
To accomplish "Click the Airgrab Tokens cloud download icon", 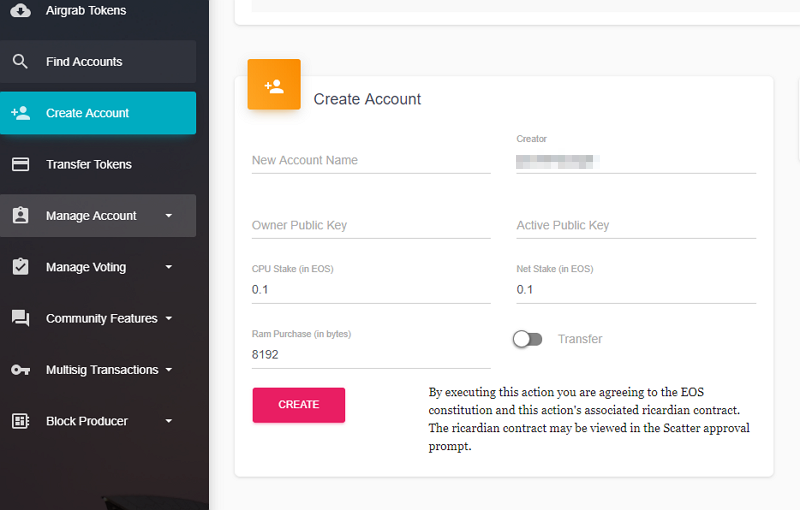I will (x=20, y=11).
